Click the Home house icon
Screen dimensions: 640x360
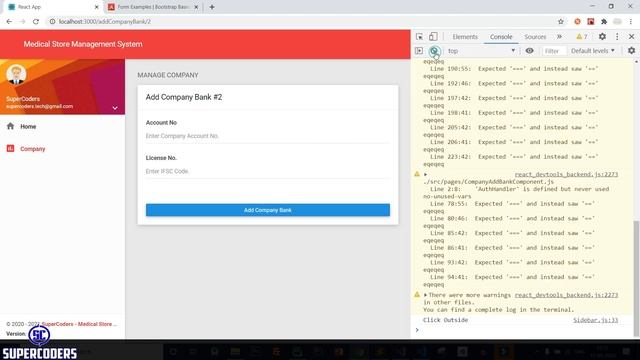pos(10,126)
